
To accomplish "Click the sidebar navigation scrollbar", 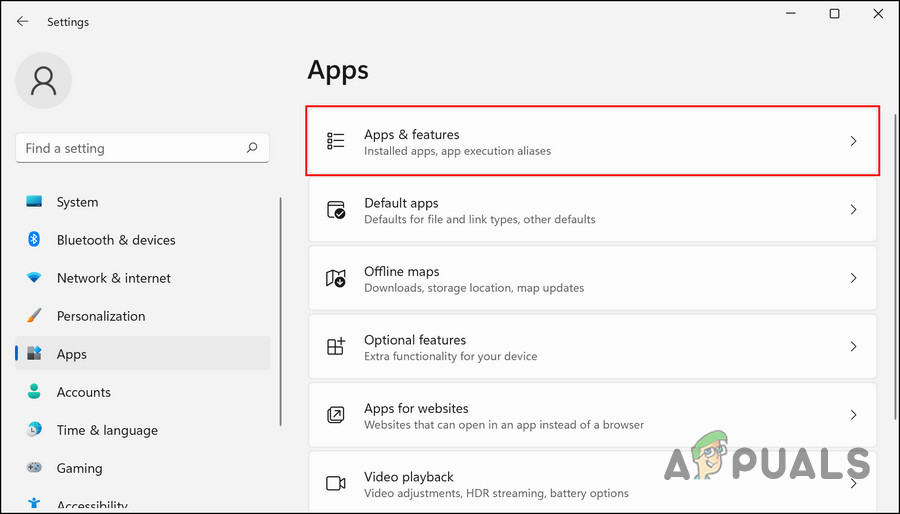I will [280, 311].
